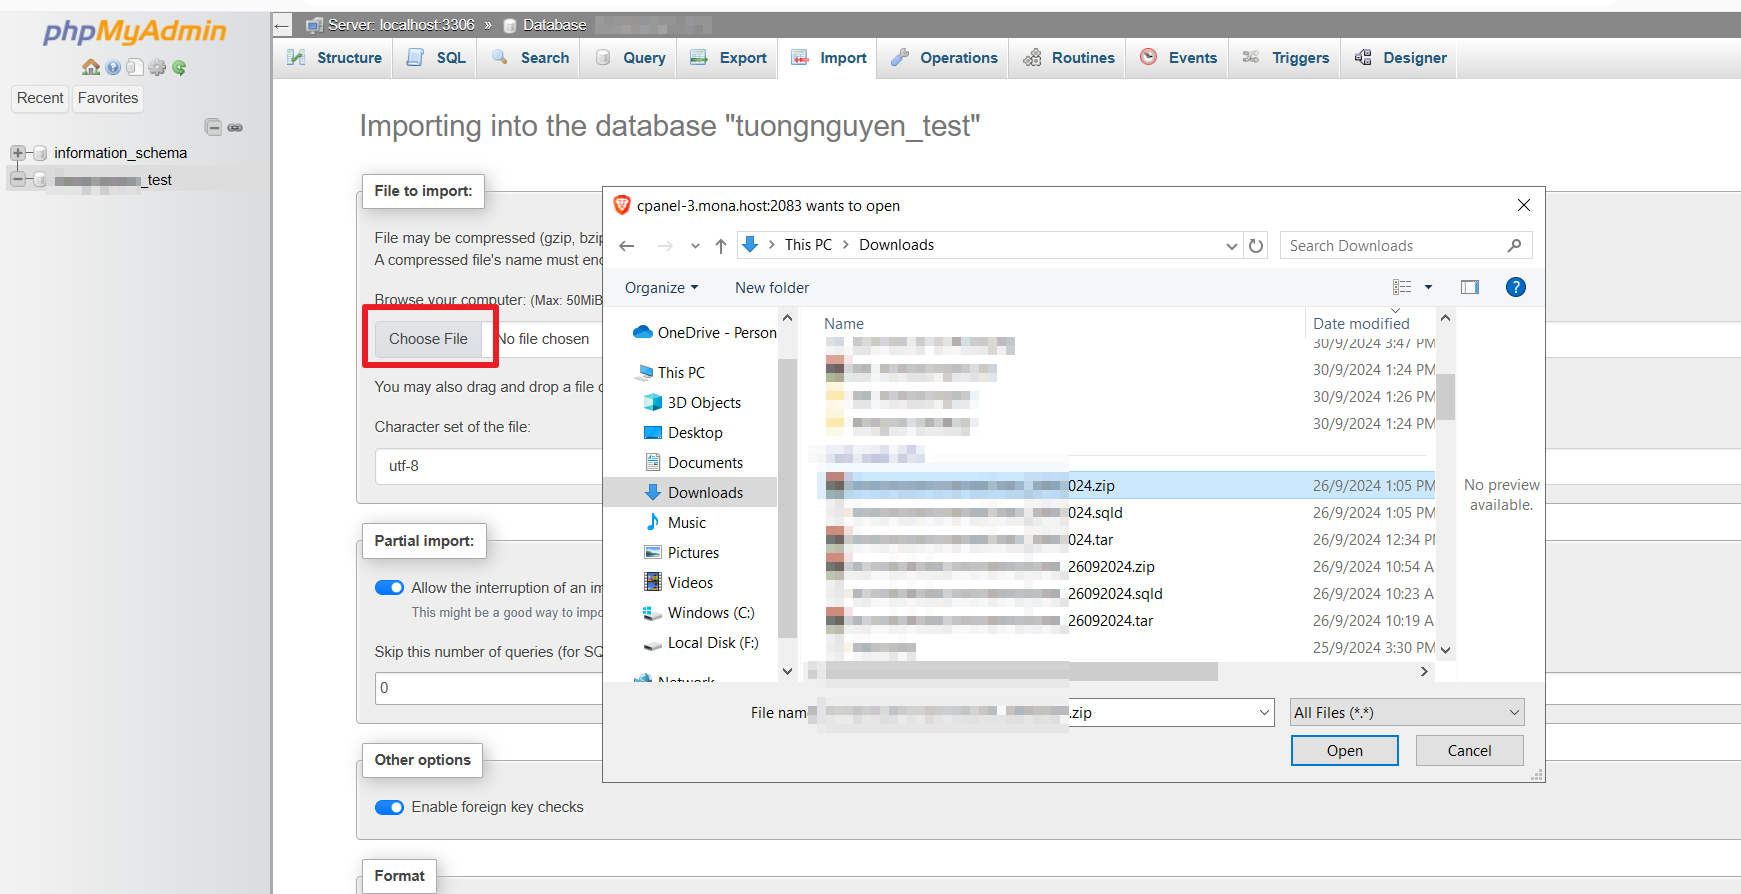Open the Triggers tab
Screen dimensions: 1741x894
pos(1285,58)
